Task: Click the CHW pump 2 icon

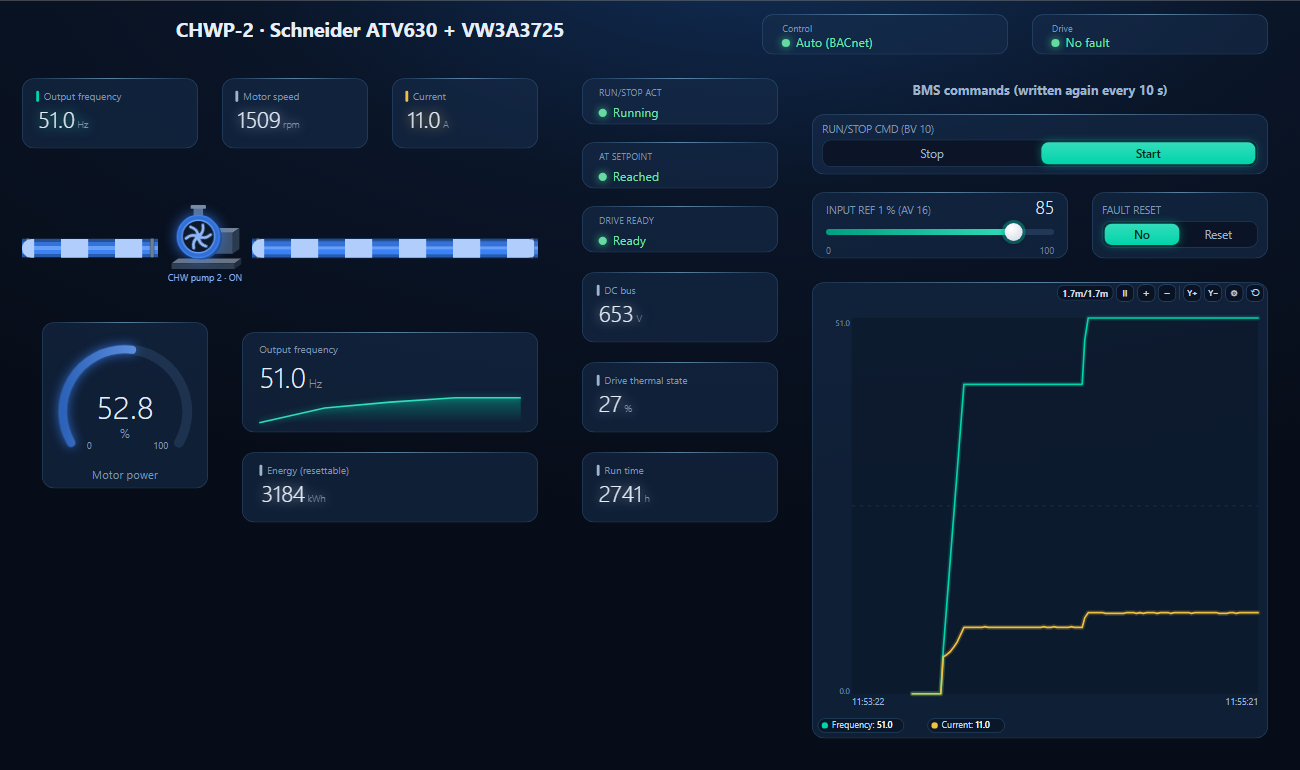Action: pos(205,237)
